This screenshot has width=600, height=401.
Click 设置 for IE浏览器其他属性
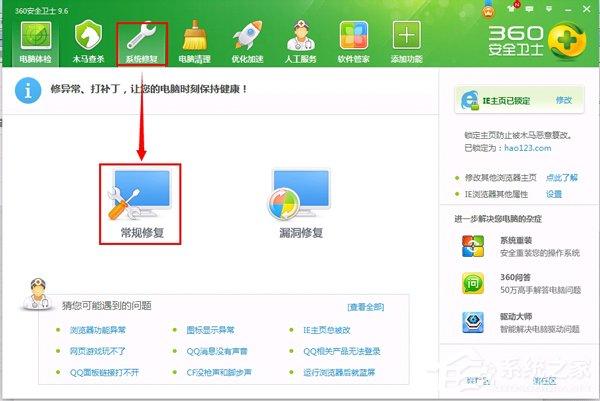(x=554, y=194)
